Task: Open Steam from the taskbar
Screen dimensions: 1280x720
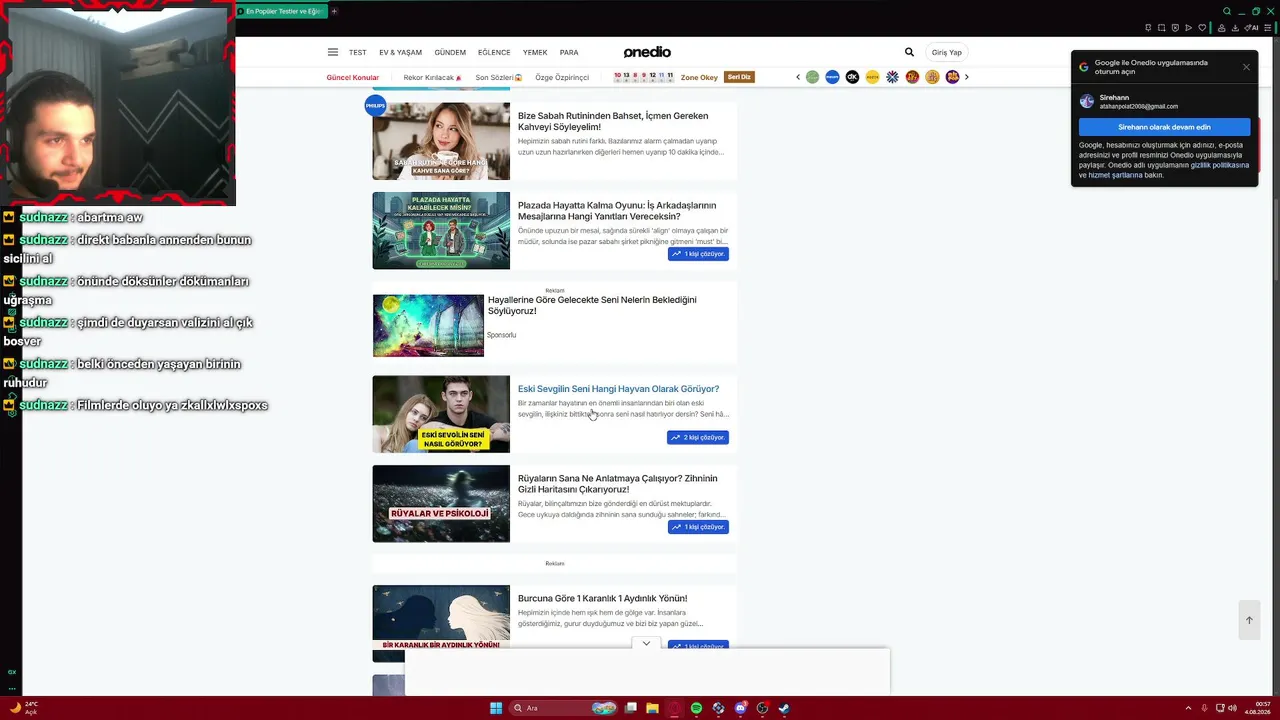Action: [x=784, y=708]
